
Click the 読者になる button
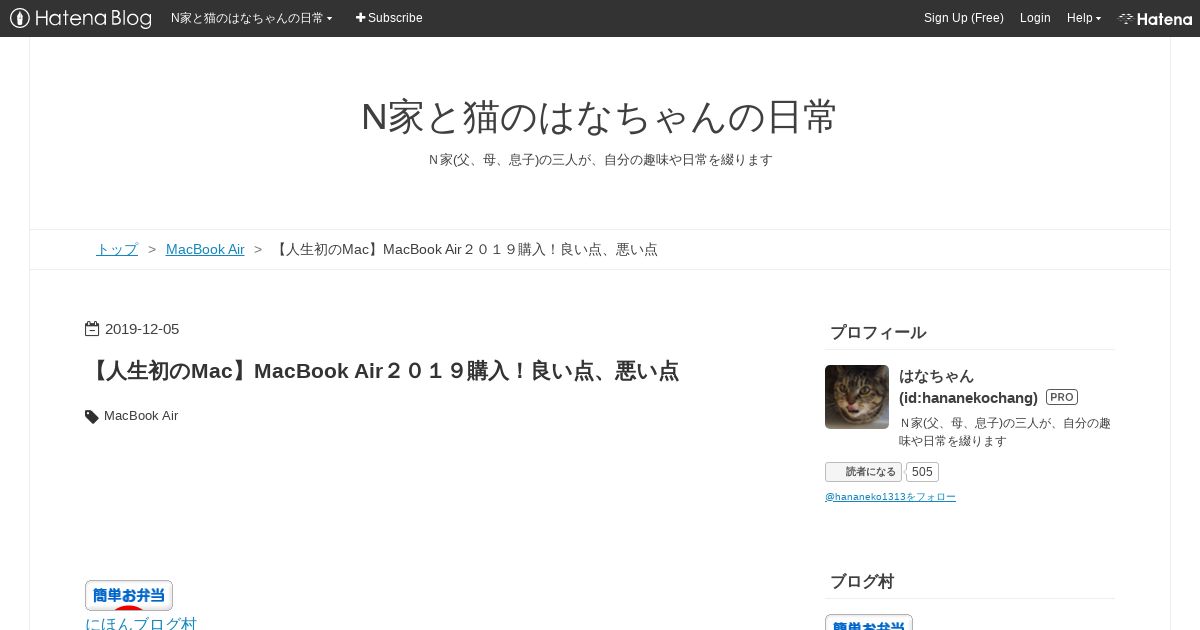(863, 472)
